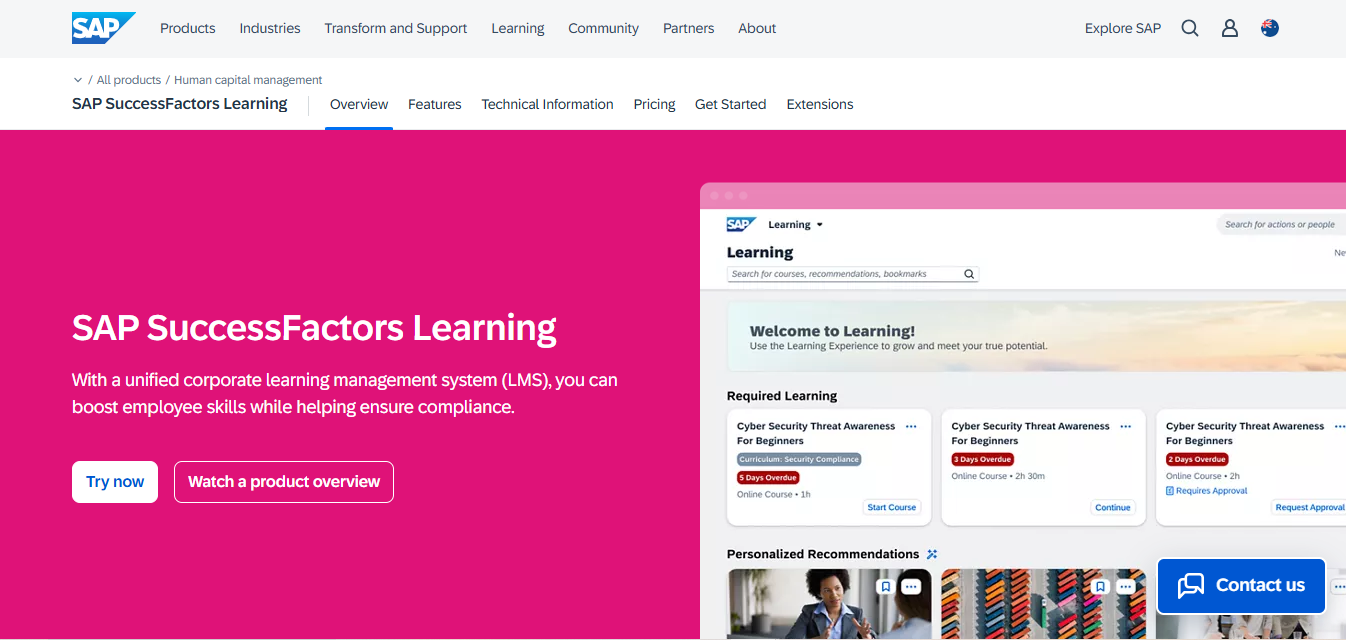Open ellipsis menu on shipping containers recommendation
The image size is (1346, 640).
[x=1126, y=587]
